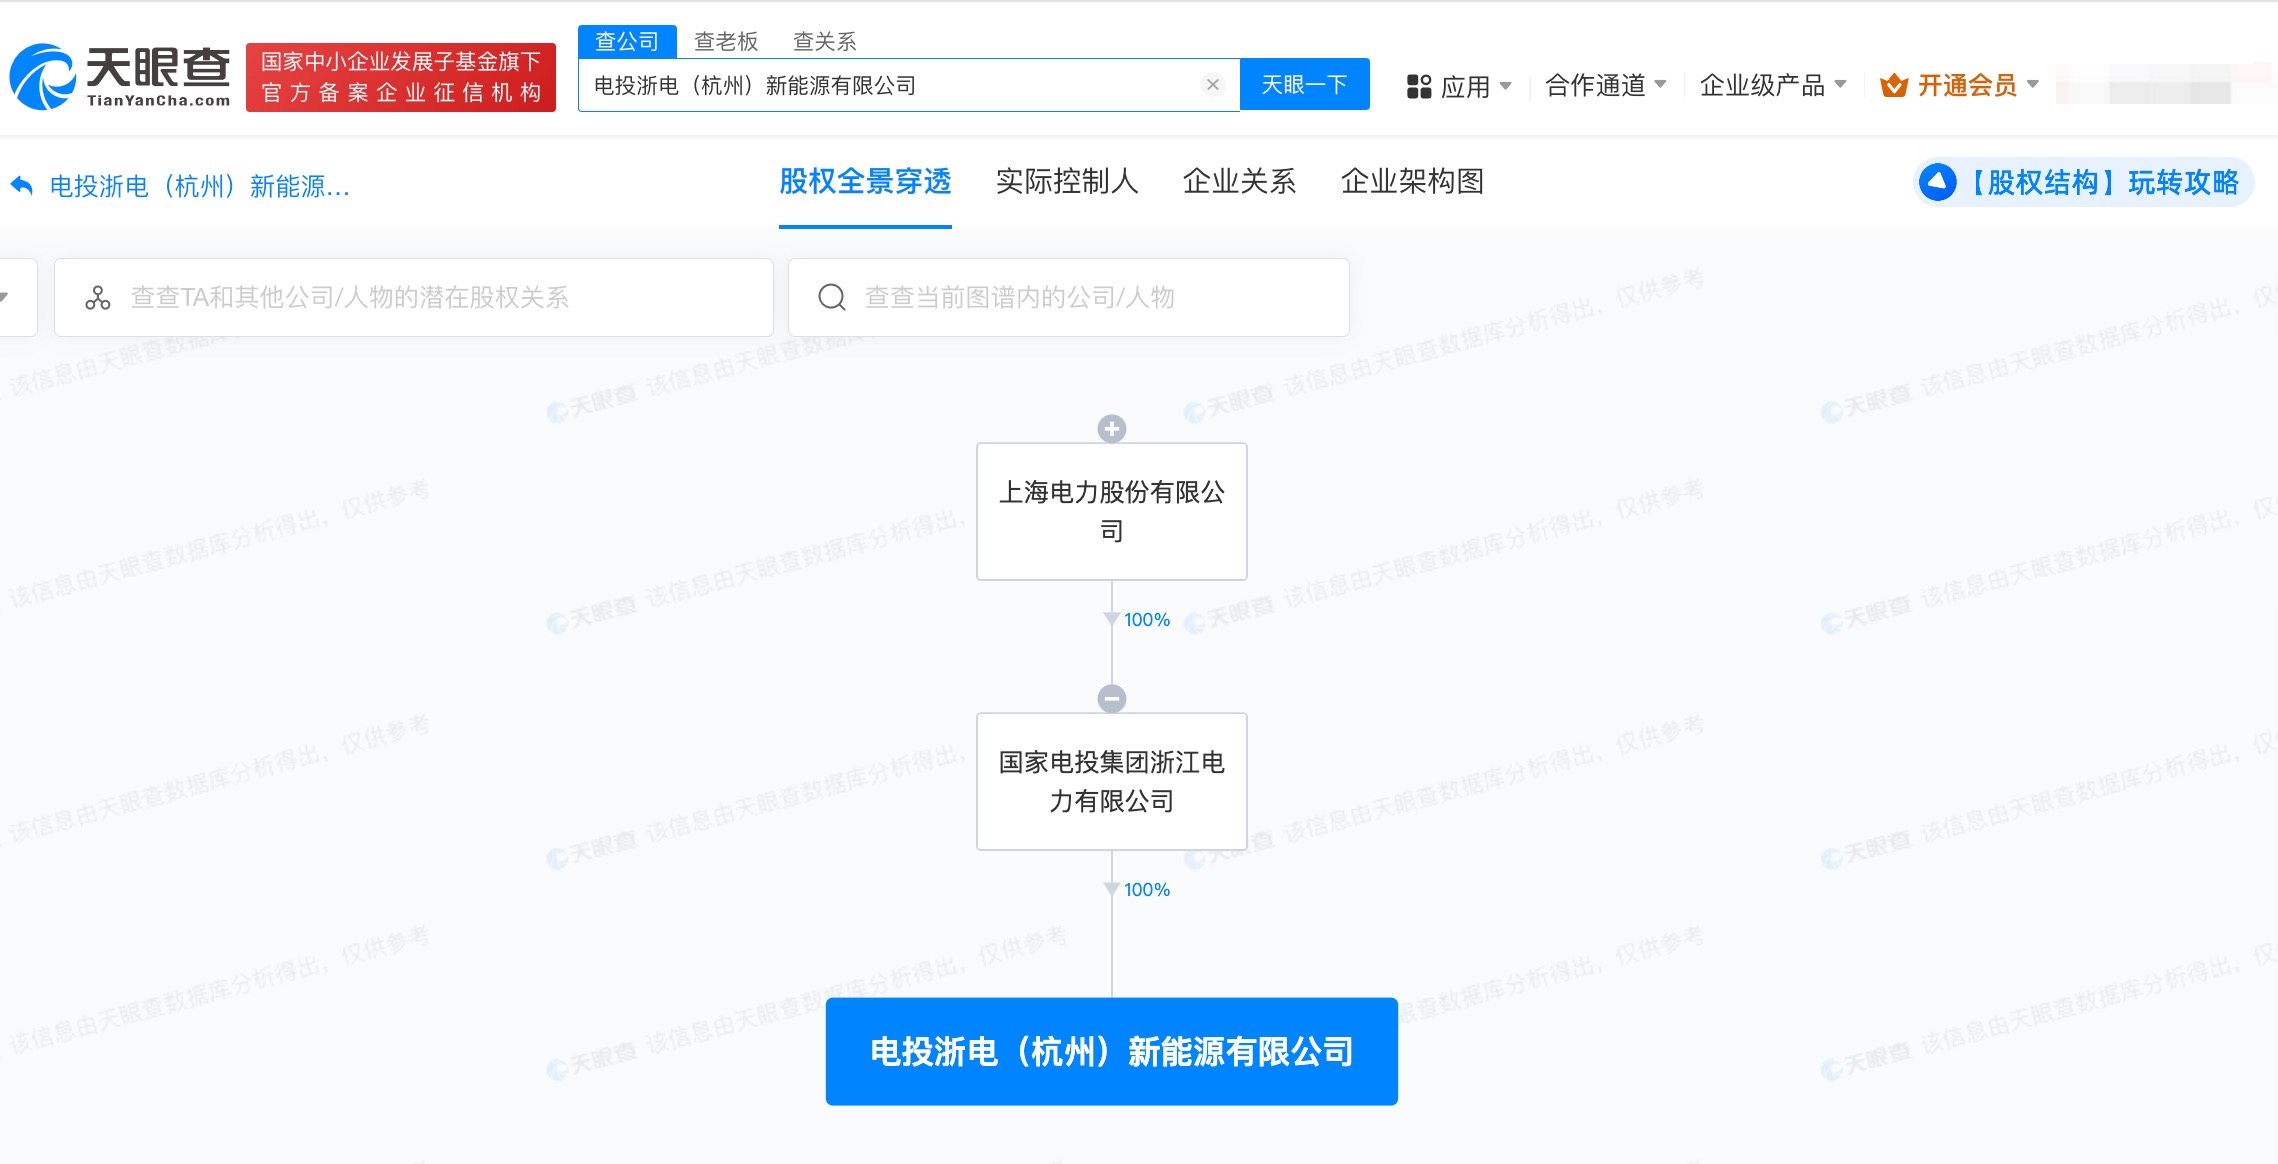Click the 天眼一下 search button

(x=1304, y=85)
